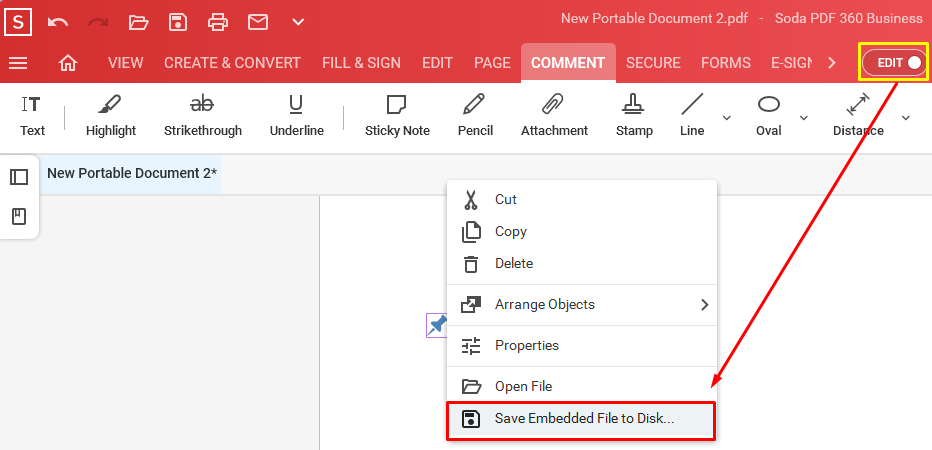The image size is (932, 450).
Task: Open Properties from context menu
Action: [581, 345]
